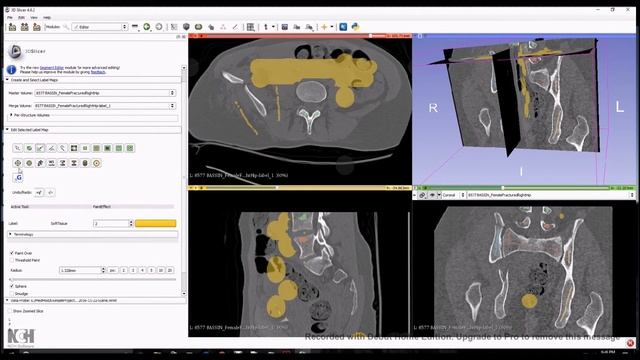Select the GrowCut effect tool
The height and width of the screenshot is (360, 640).
tap(40, 163)
